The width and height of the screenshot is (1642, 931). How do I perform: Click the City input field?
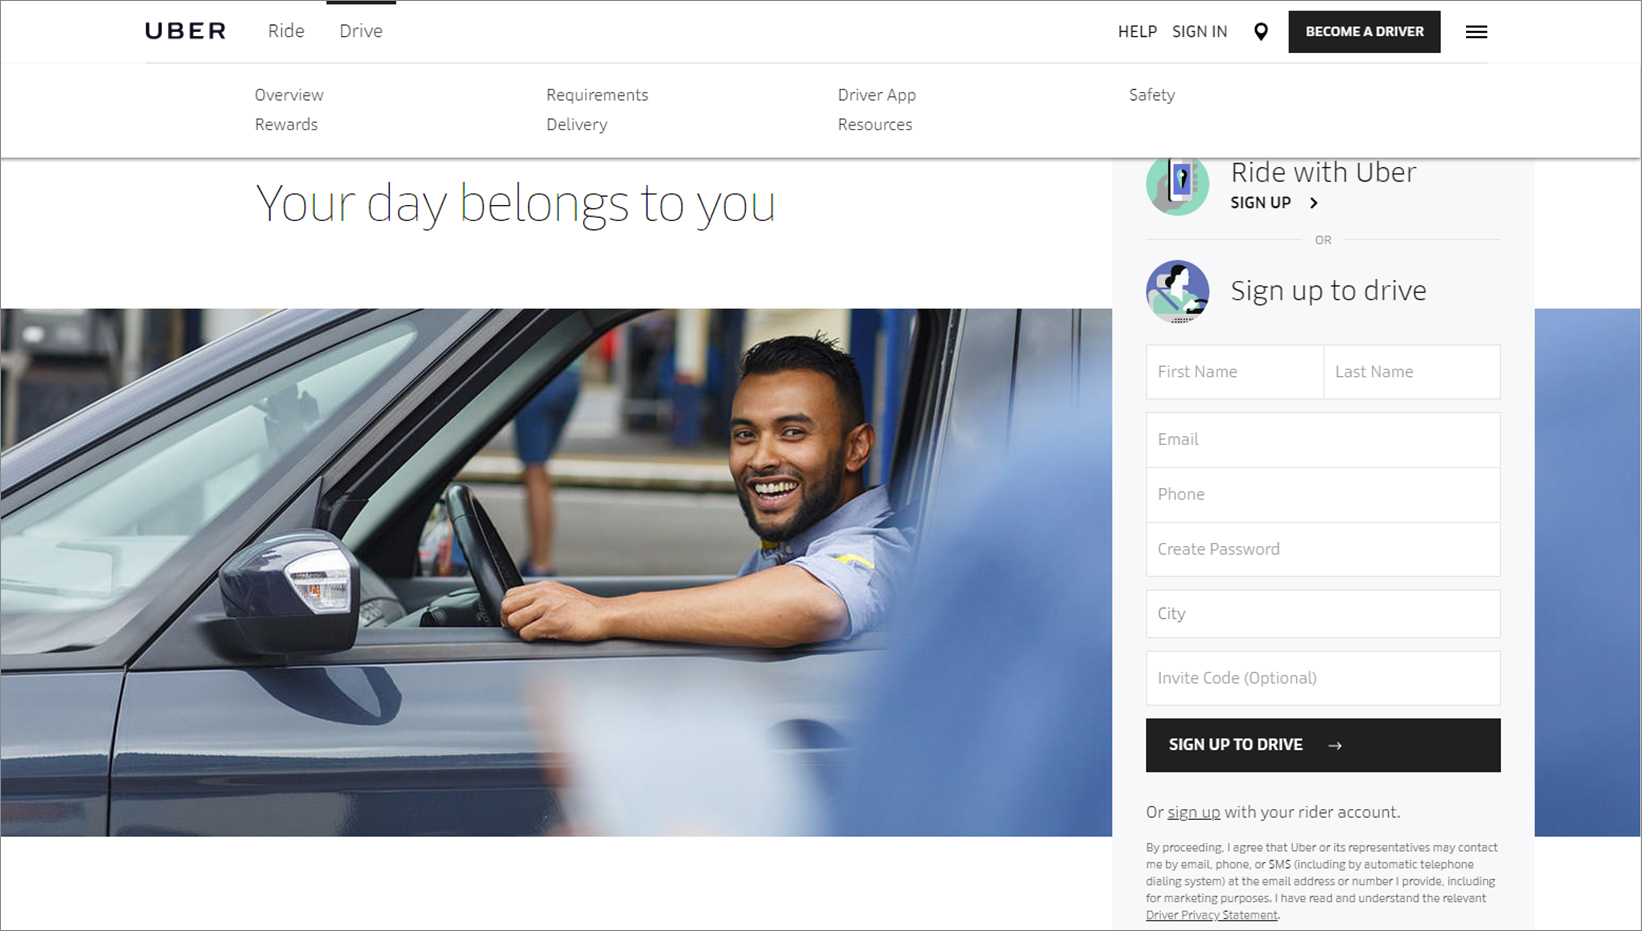click(1323, 614)
